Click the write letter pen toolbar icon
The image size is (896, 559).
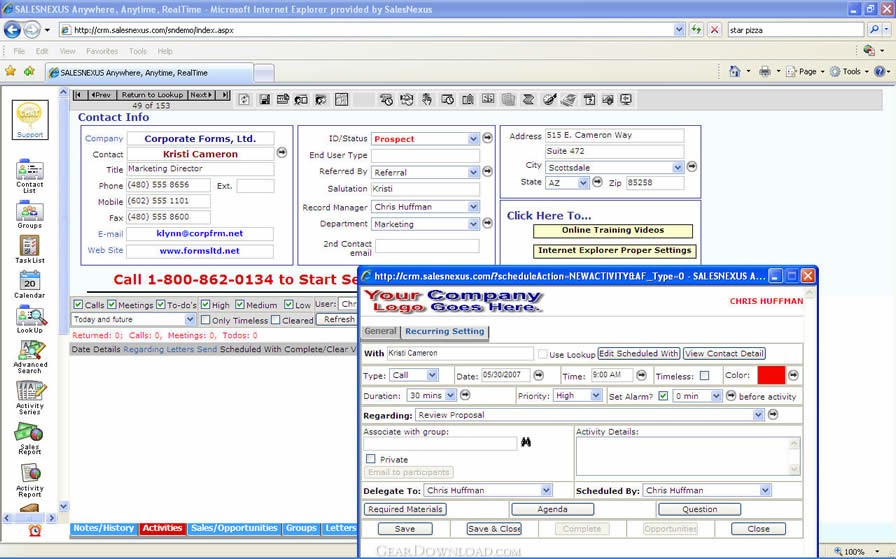pos(549,99)
